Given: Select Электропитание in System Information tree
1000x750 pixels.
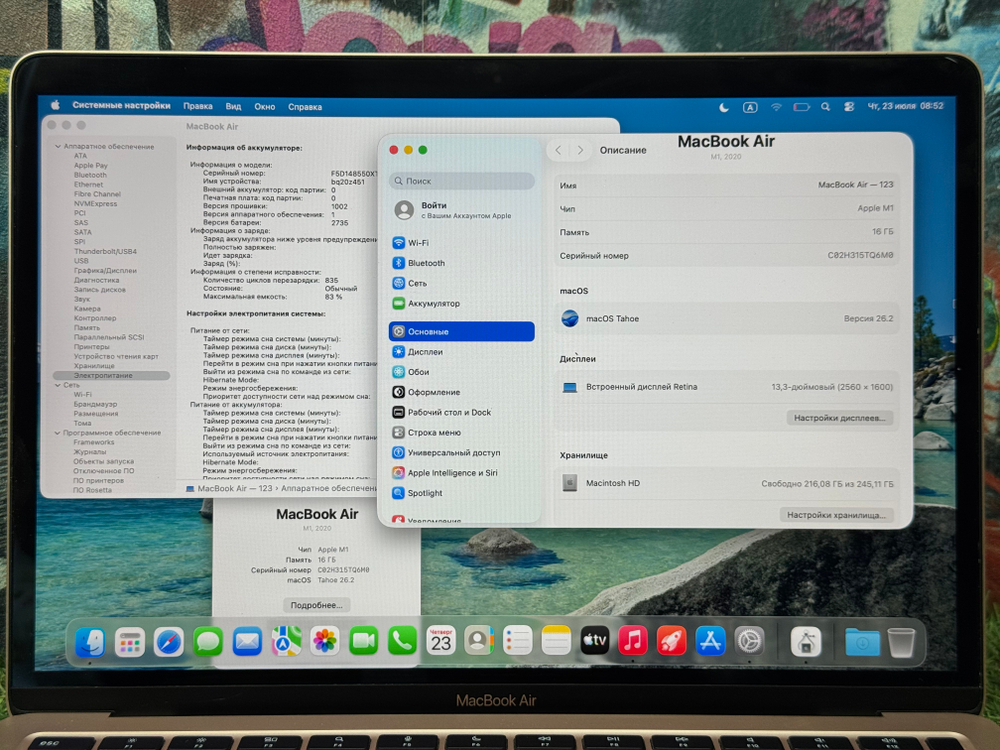Looking at the screenshot, I should [x=112, y=376].
